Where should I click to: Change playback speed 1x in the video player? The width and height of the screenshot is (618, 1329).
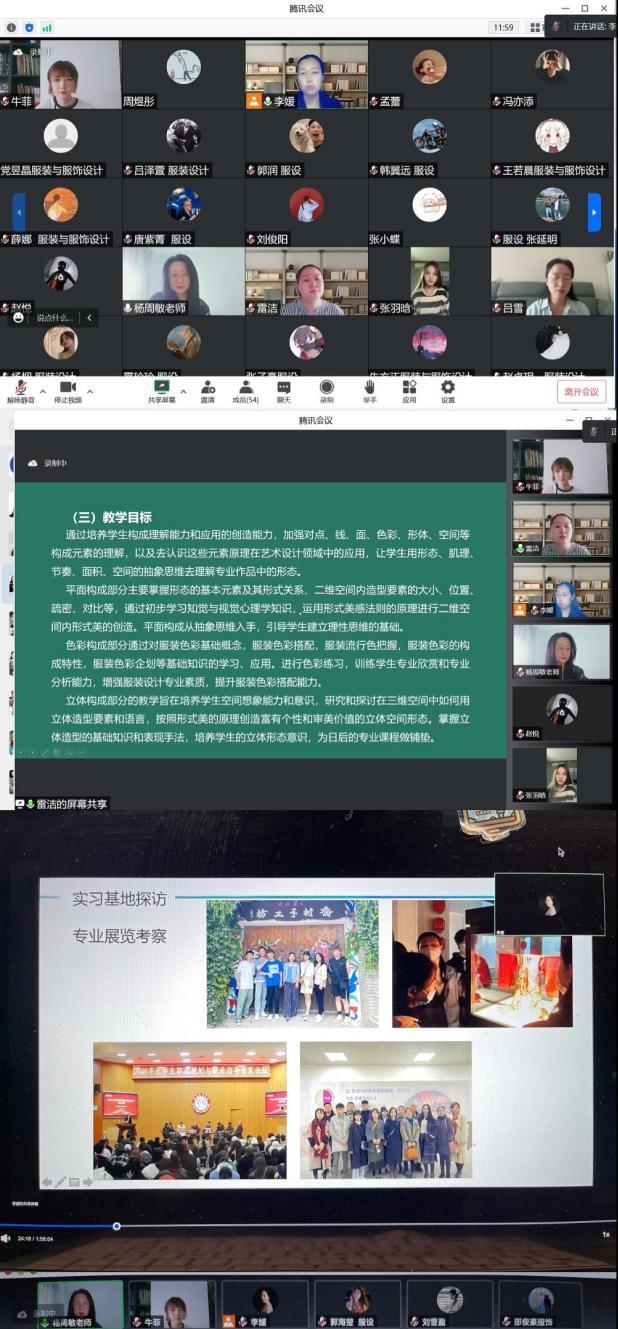[x=605, y=1234]
